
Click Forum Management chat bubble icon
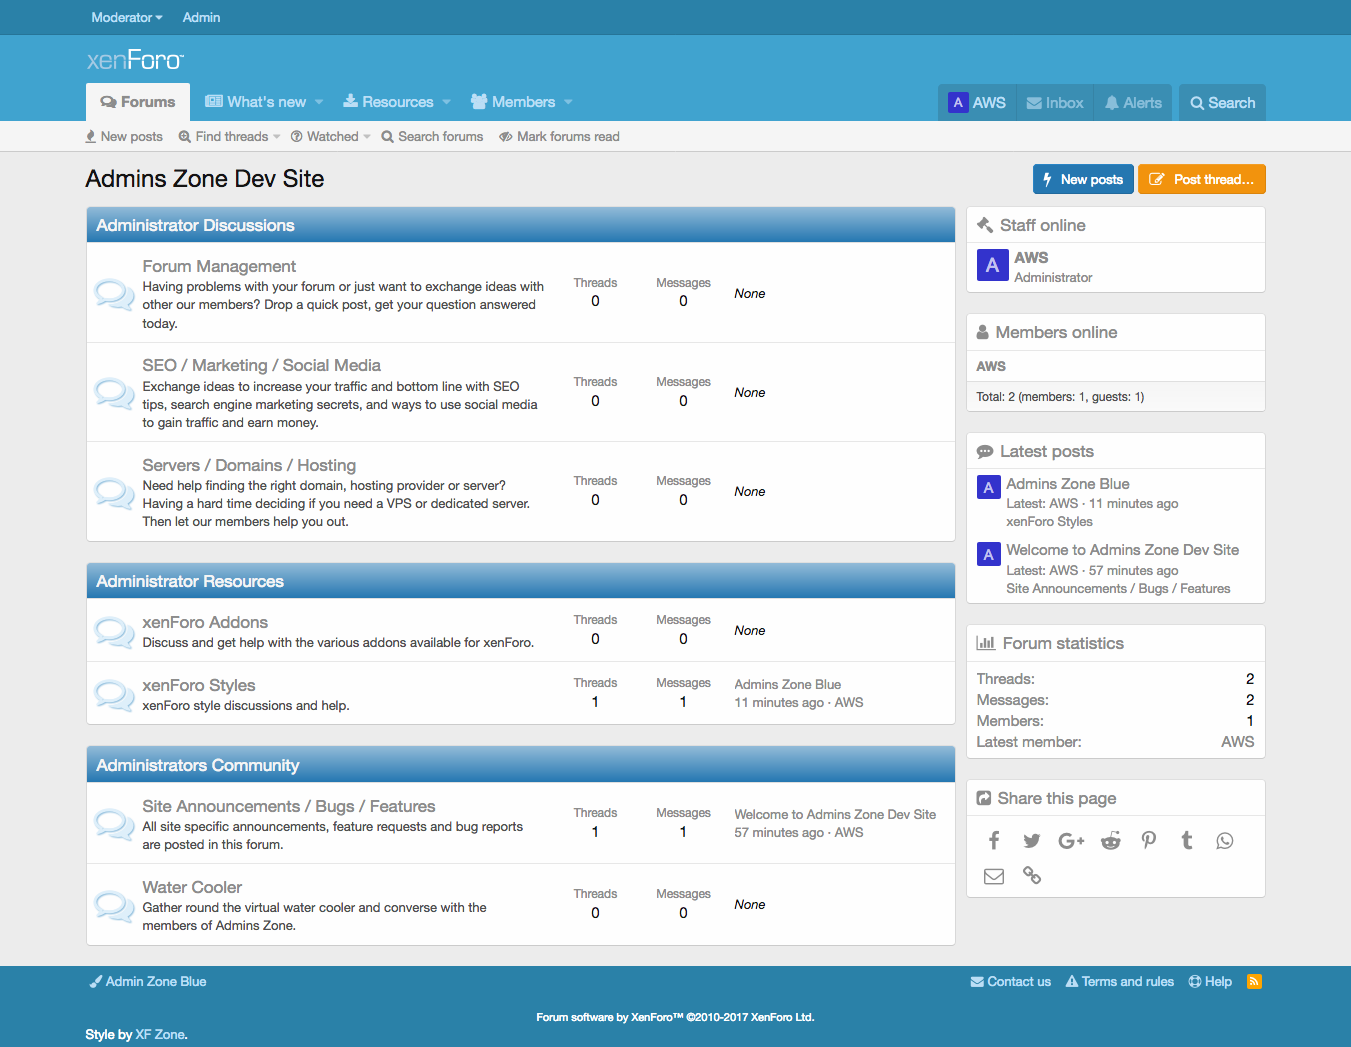114,294
